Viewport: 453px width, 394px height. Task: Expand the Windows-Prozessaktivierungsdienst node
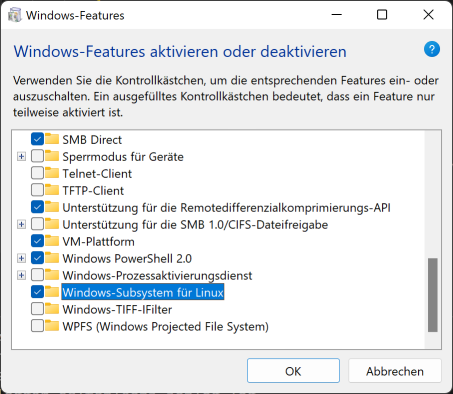[21, 275]
